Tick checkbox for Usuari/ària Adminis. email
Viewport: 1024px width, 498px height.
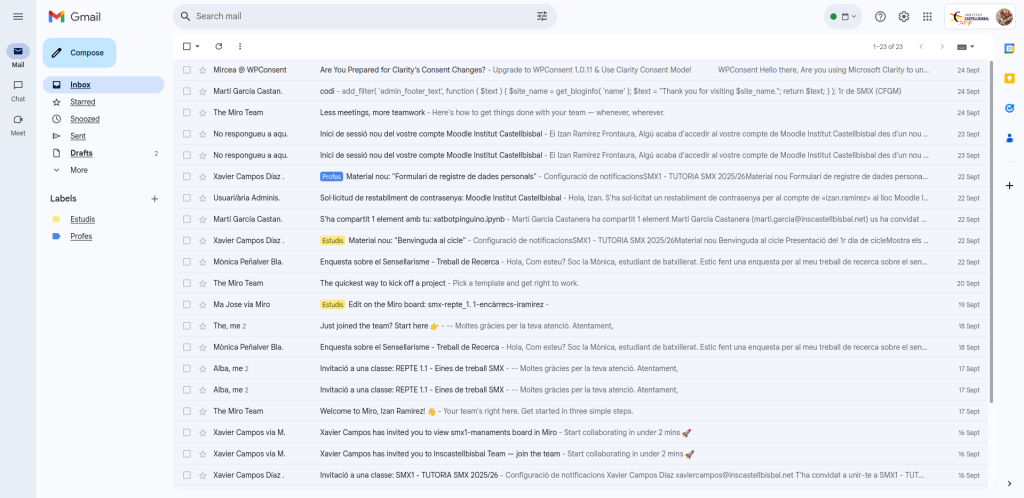click(186, 198)
